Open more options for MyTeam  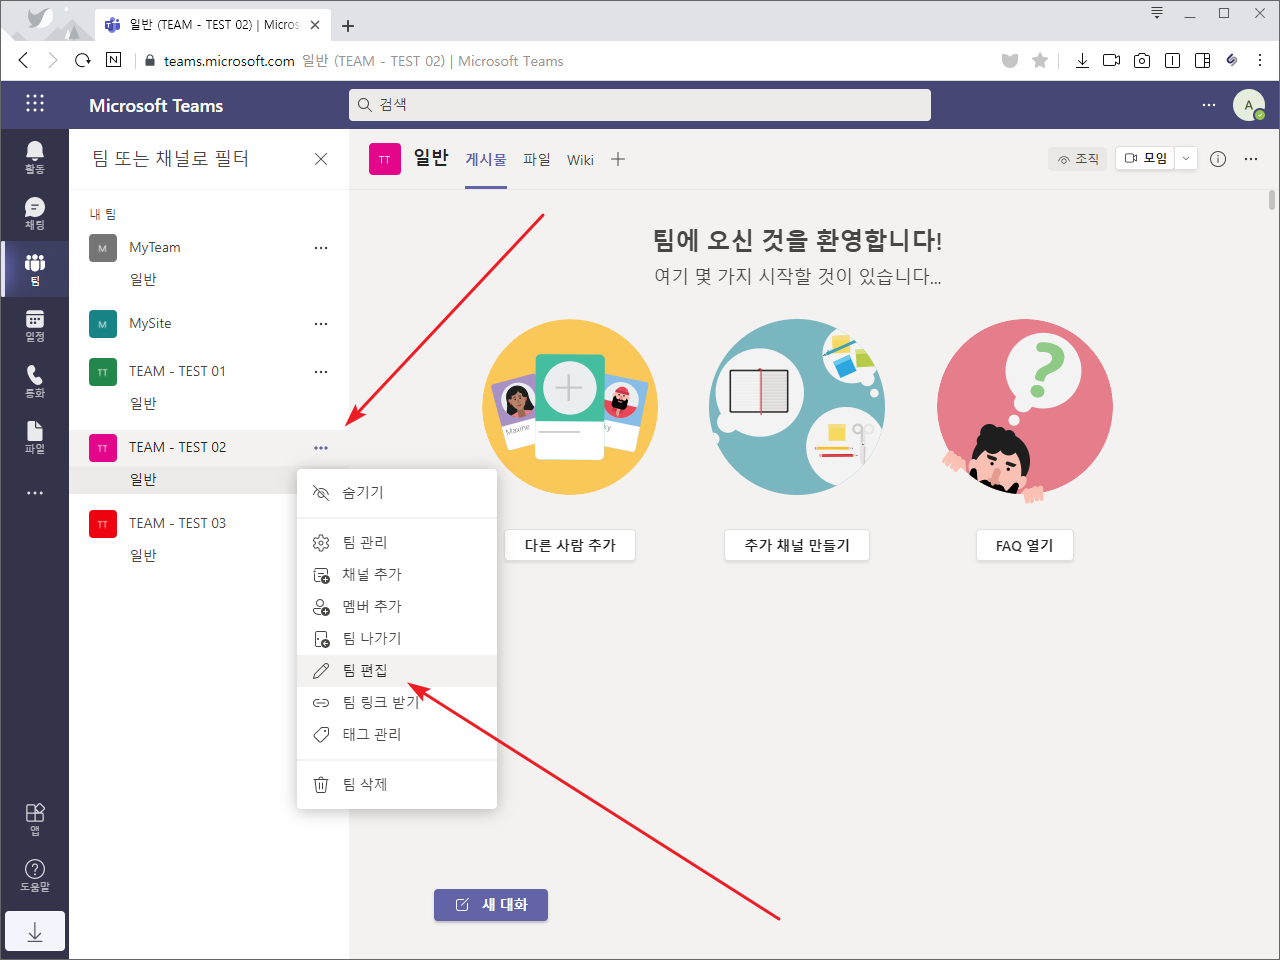pyautogui.click(x=321, y=247)
